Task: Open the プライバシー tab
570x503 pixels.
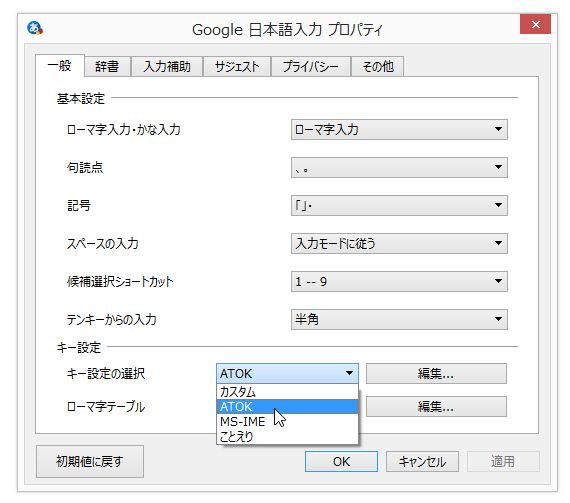Action: coord(311,66)
